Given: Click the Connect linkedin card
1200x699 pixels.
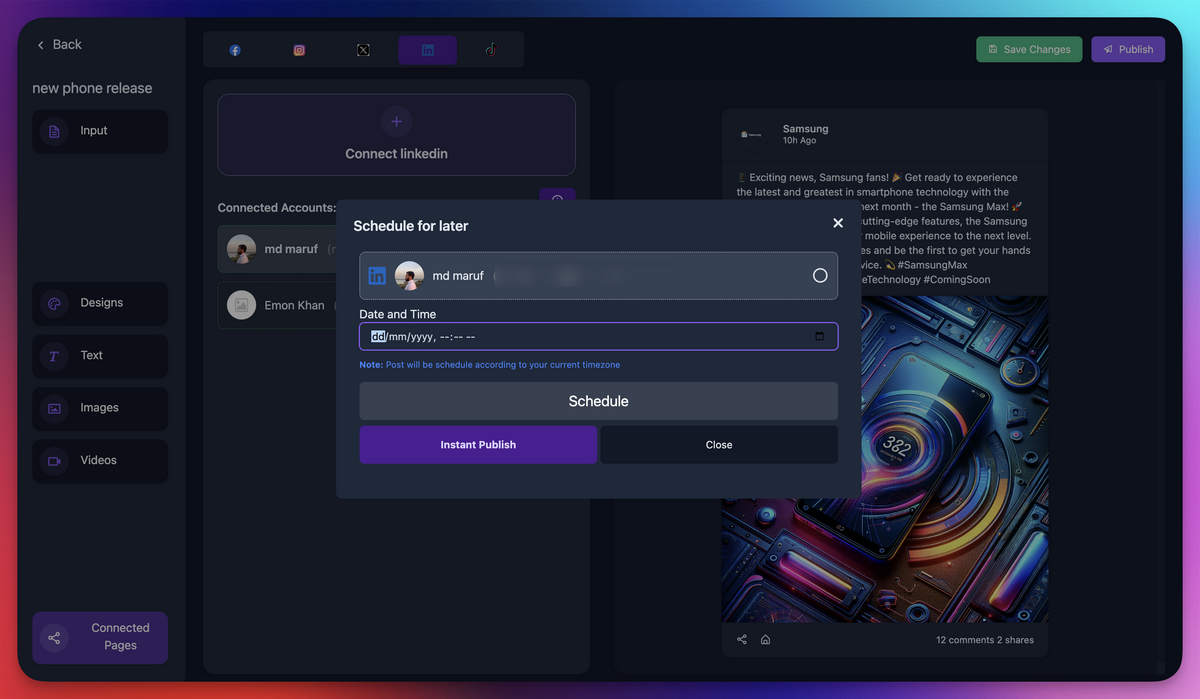Looking at the screenshot, I should [x=396, y=135].
